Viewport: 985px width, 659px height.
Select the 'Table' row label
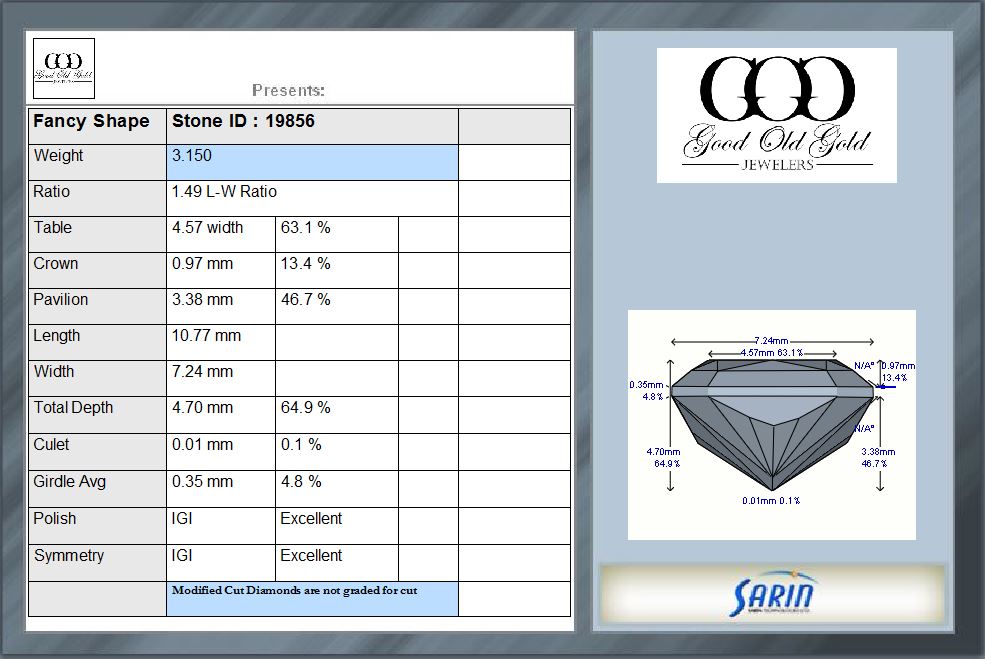point(97,235)
